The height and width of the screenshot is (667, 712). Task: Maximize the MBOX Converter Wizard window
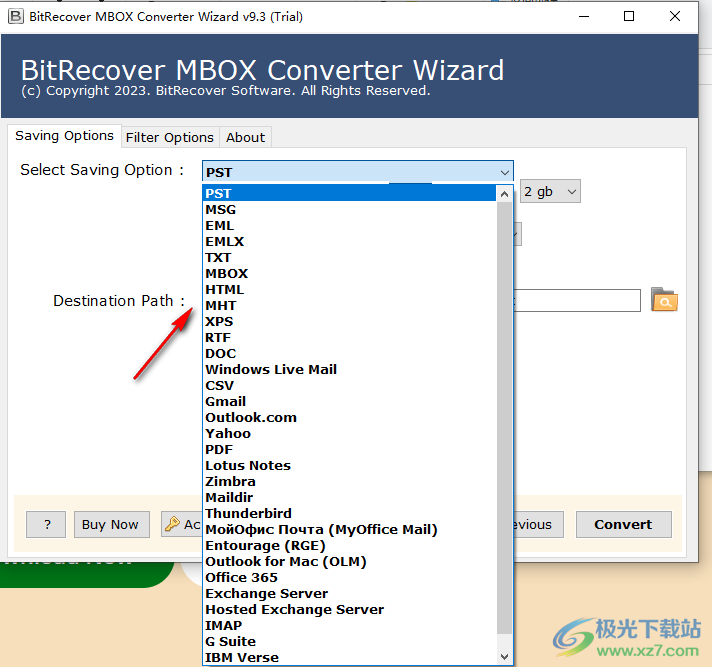(629, 17)
